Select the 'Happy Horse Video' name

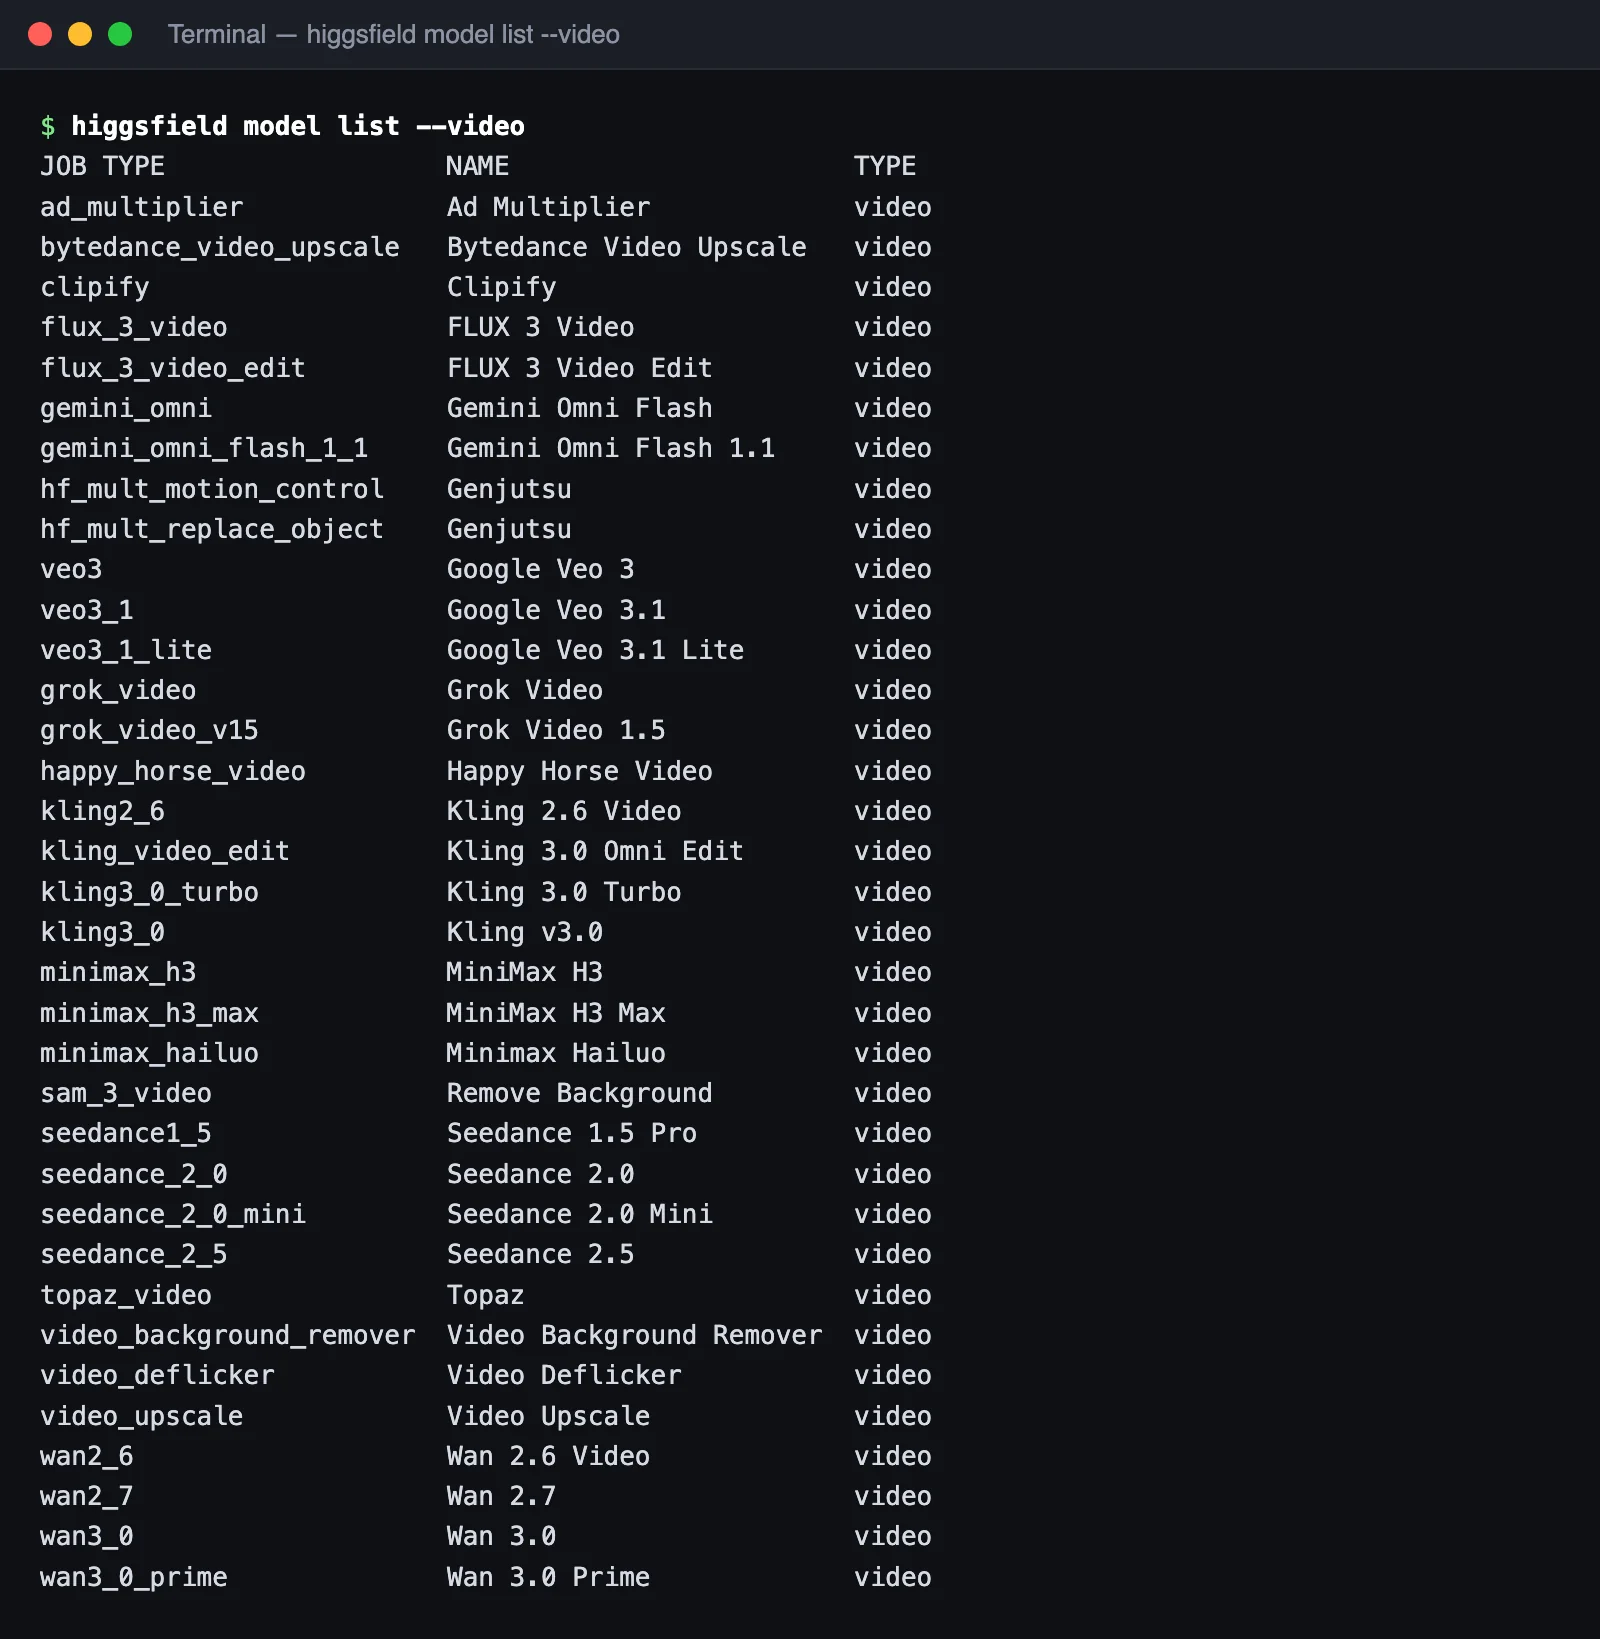(x=580, y=771)
